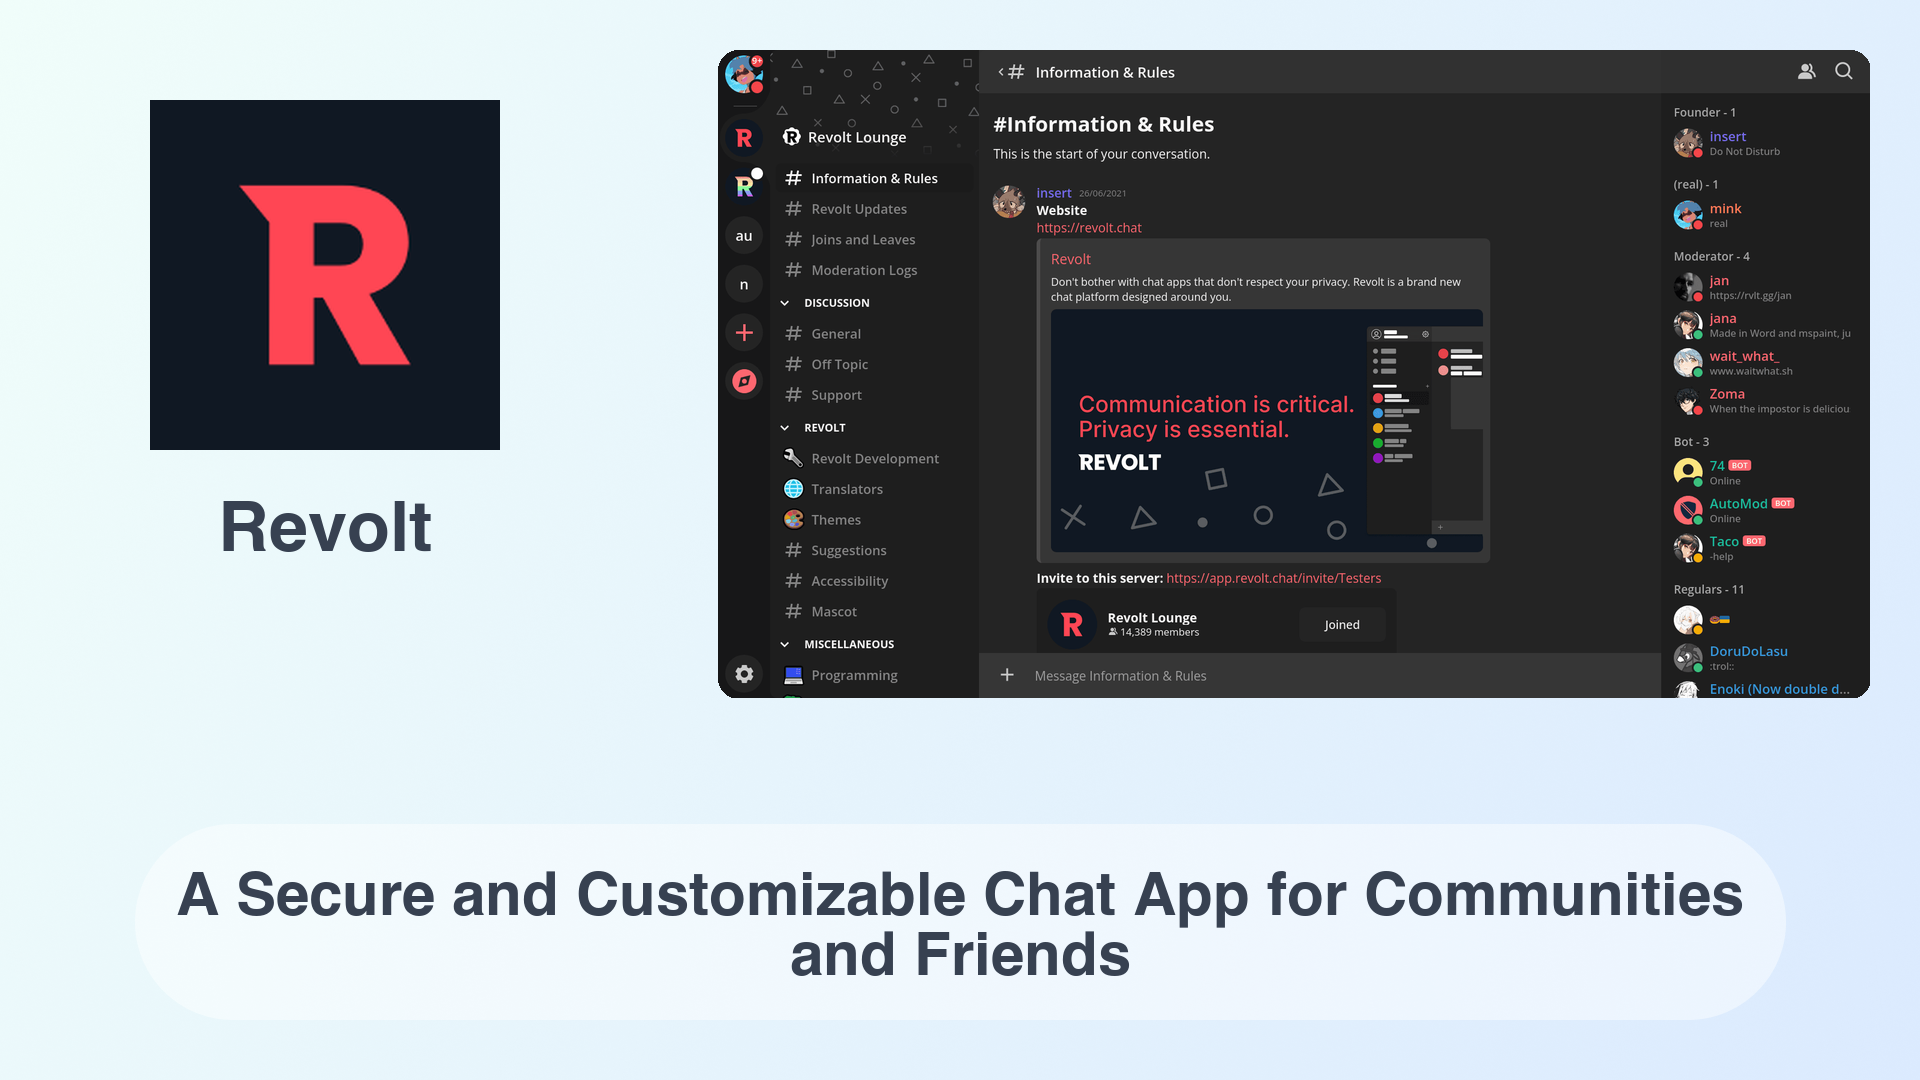This screenshot has width=1920, height=1080.
Task: Select the Translators globe icon
Action: 793,488
